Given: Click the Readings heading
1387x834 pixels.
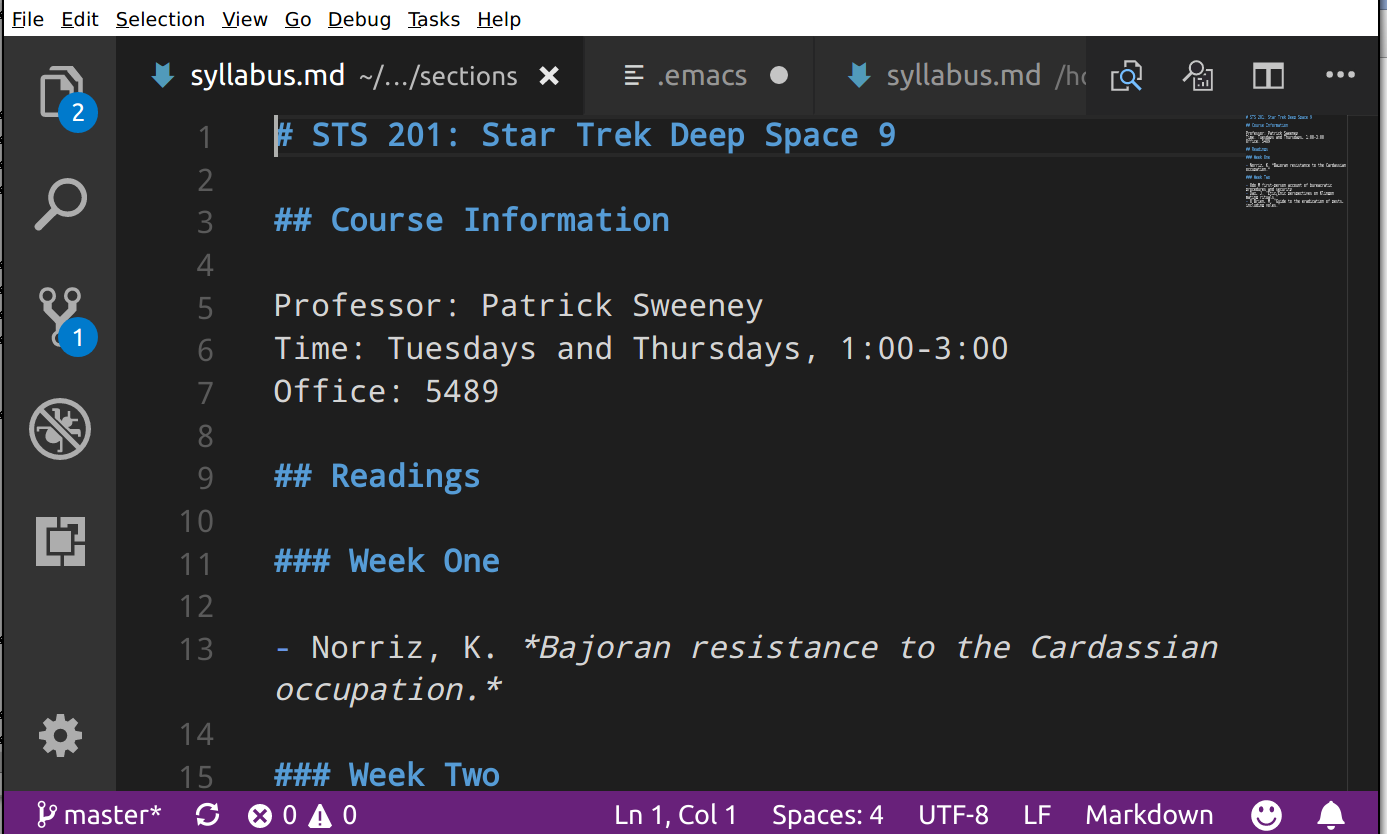Looking at the screenshot, I should (x=377, y=476).
